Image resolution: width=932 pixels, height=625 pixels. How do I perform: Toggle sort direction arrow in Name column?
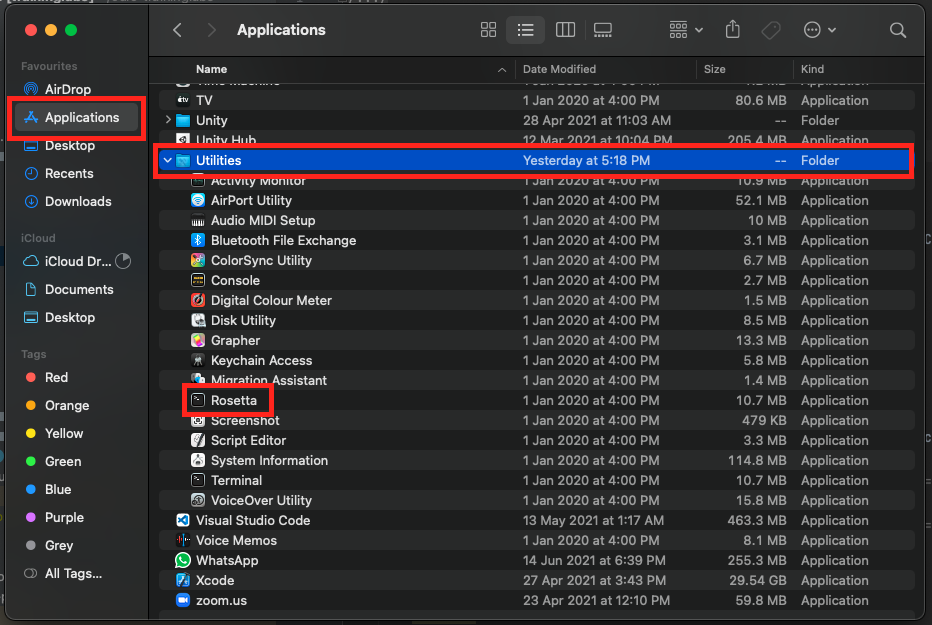pyautogui.click(x=502, y=70)
